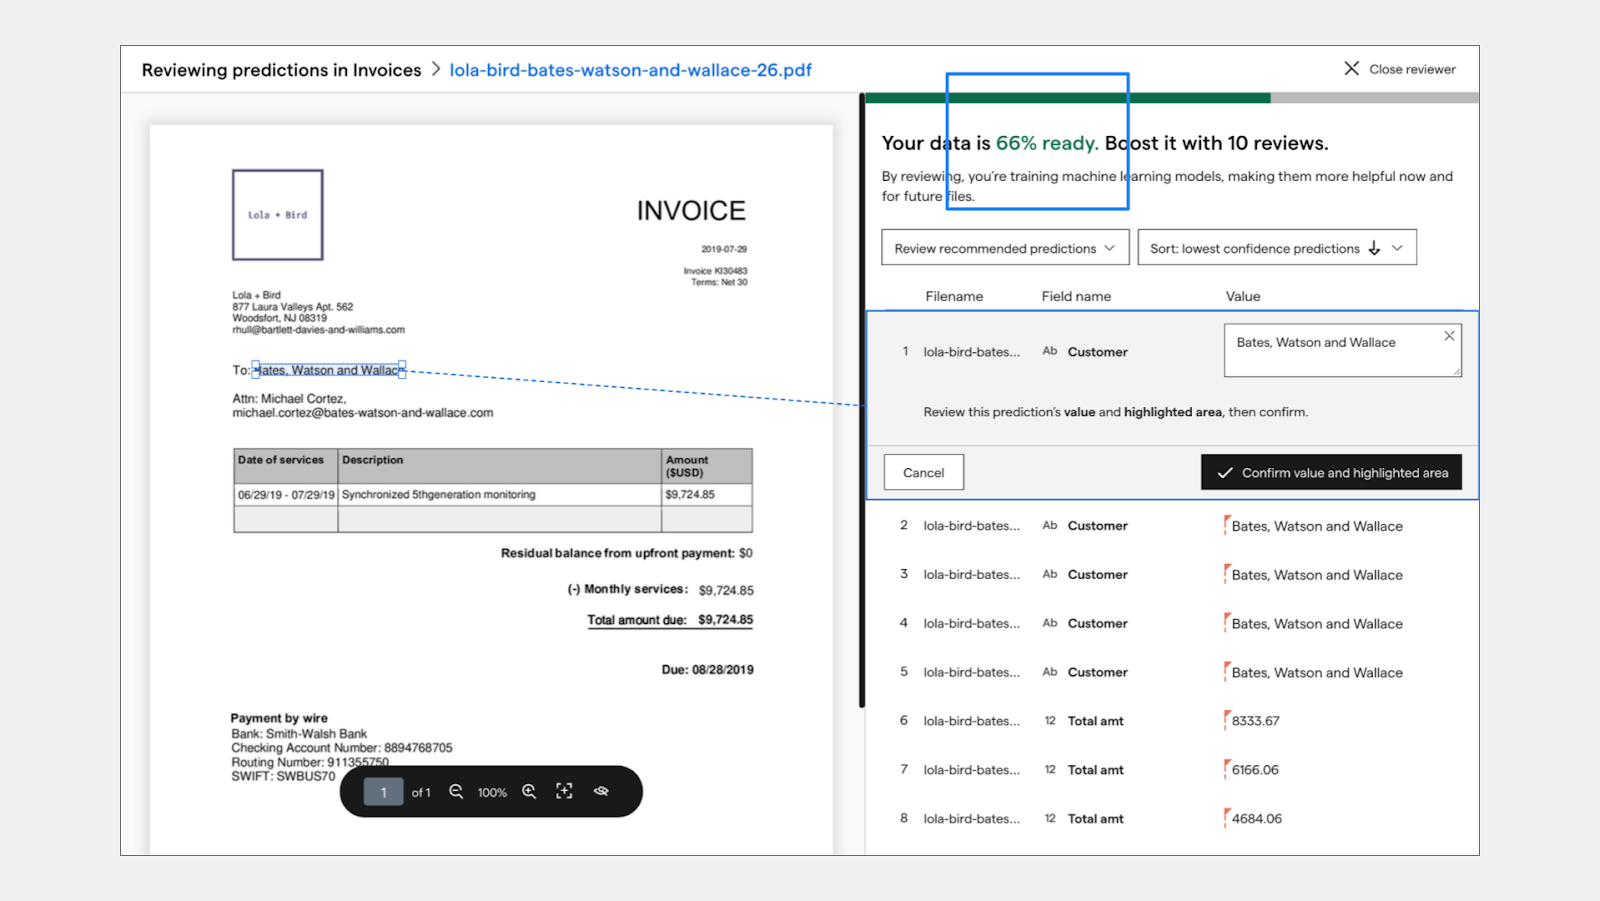
Task: Click the 12 number type icon in row 6
Action: point(1050,721)
